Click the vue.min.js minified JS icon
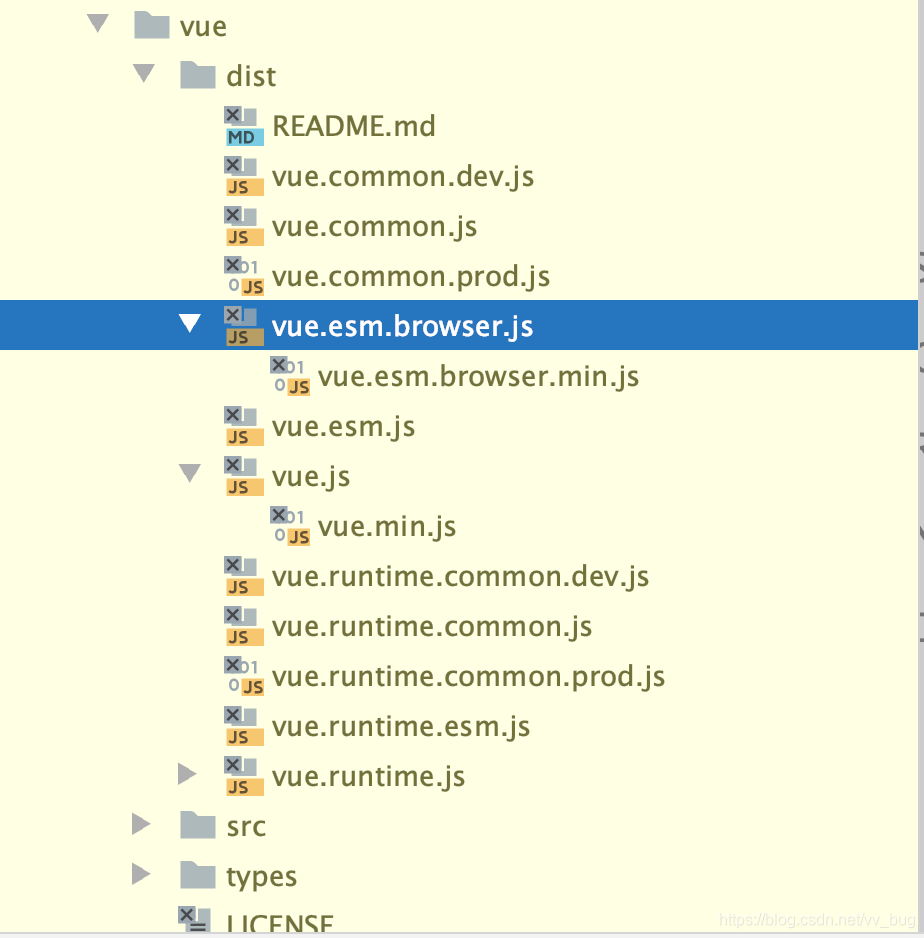The image size is (924, 938). (290, 526)
